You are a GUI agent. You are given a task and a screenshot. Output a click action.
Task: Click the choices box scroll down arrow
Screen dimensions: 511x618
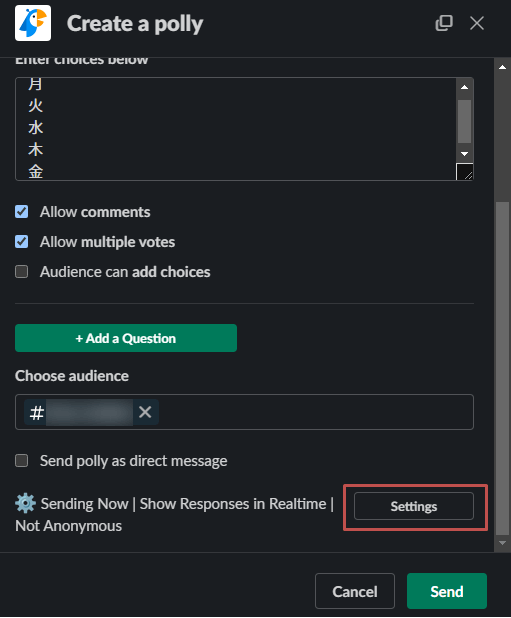tap(465, 154)
